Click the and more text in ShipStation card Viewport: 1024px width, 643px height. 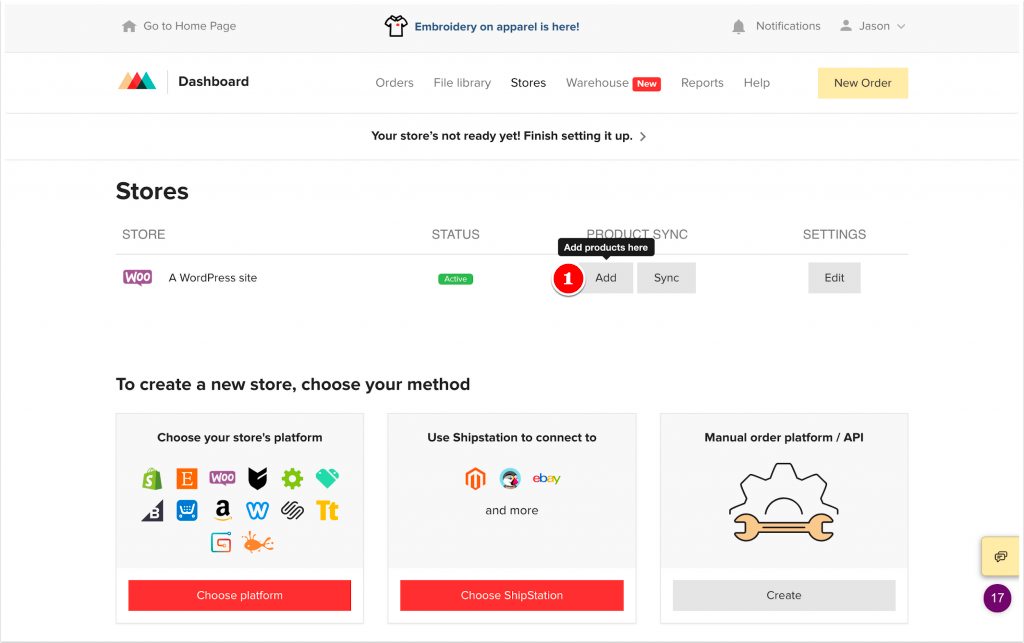511,510
